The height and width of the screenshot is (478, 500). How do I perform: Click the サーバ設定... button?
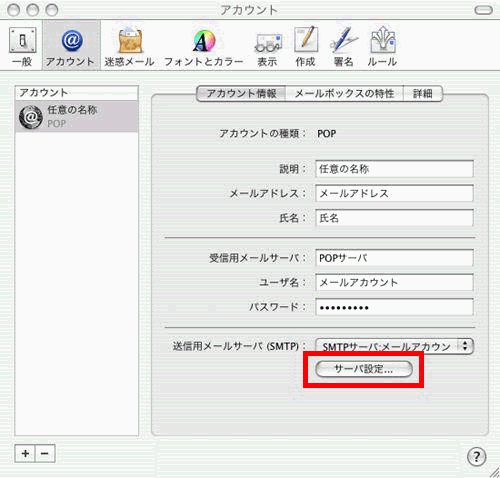click(x=364, y=369)
